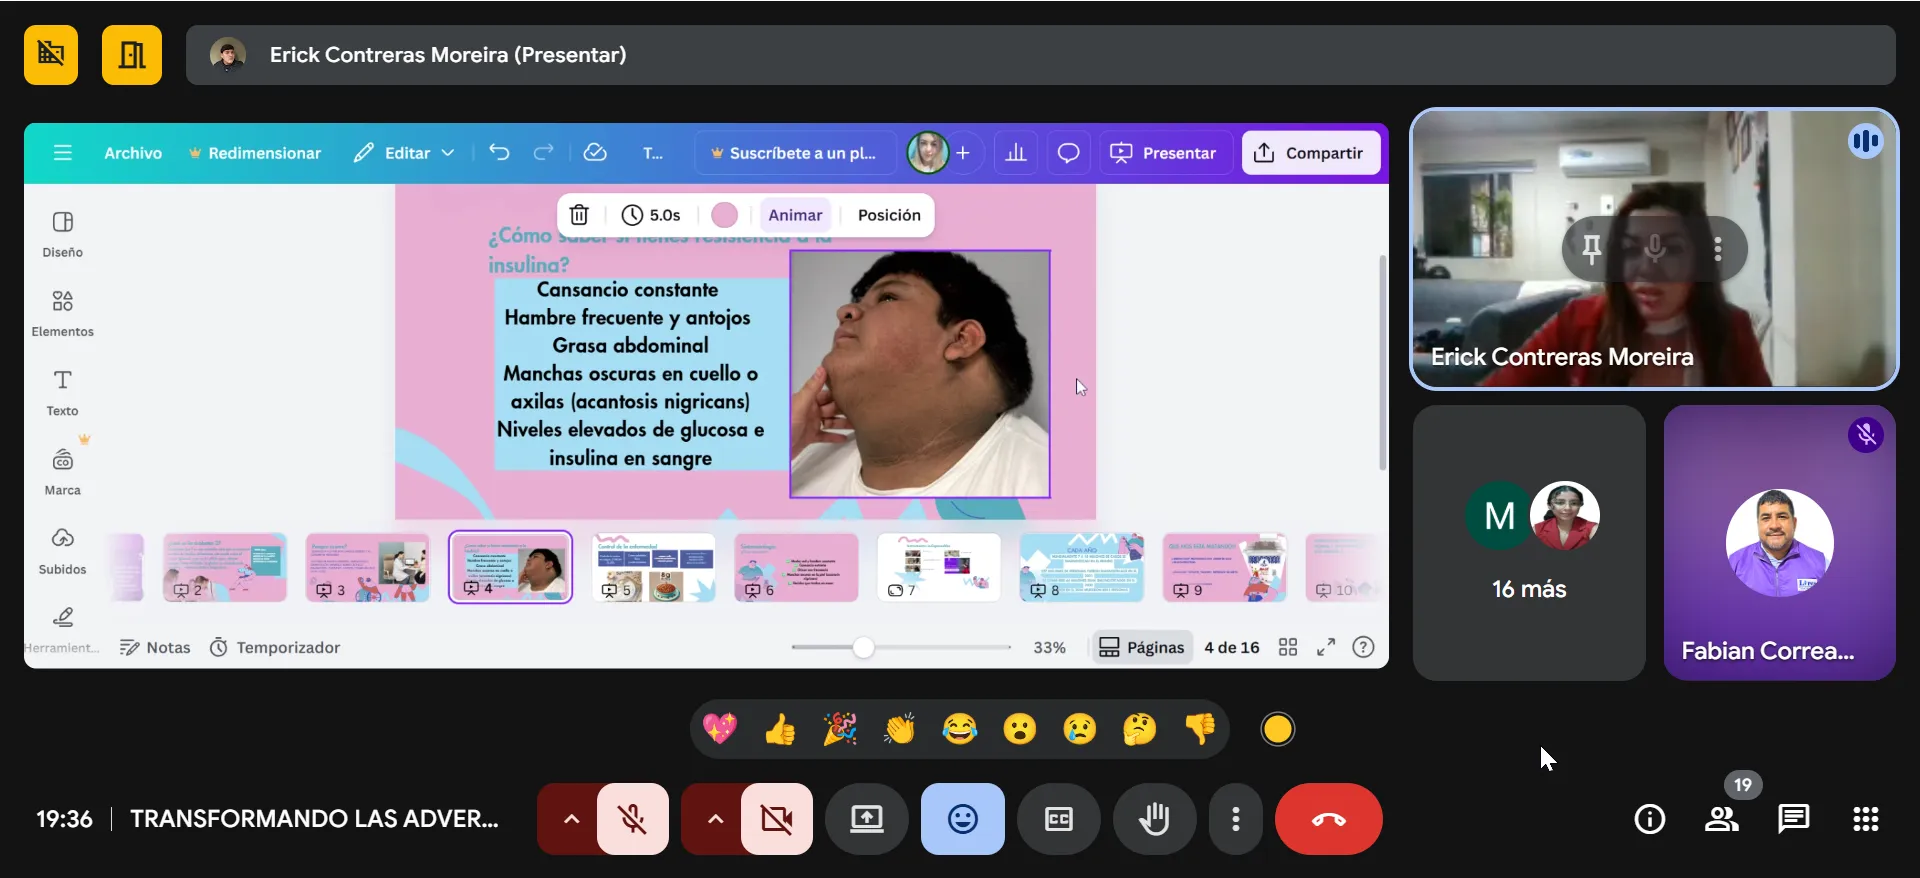
Task: Select slide thumbnail 3
Action: tap(368, 567)
